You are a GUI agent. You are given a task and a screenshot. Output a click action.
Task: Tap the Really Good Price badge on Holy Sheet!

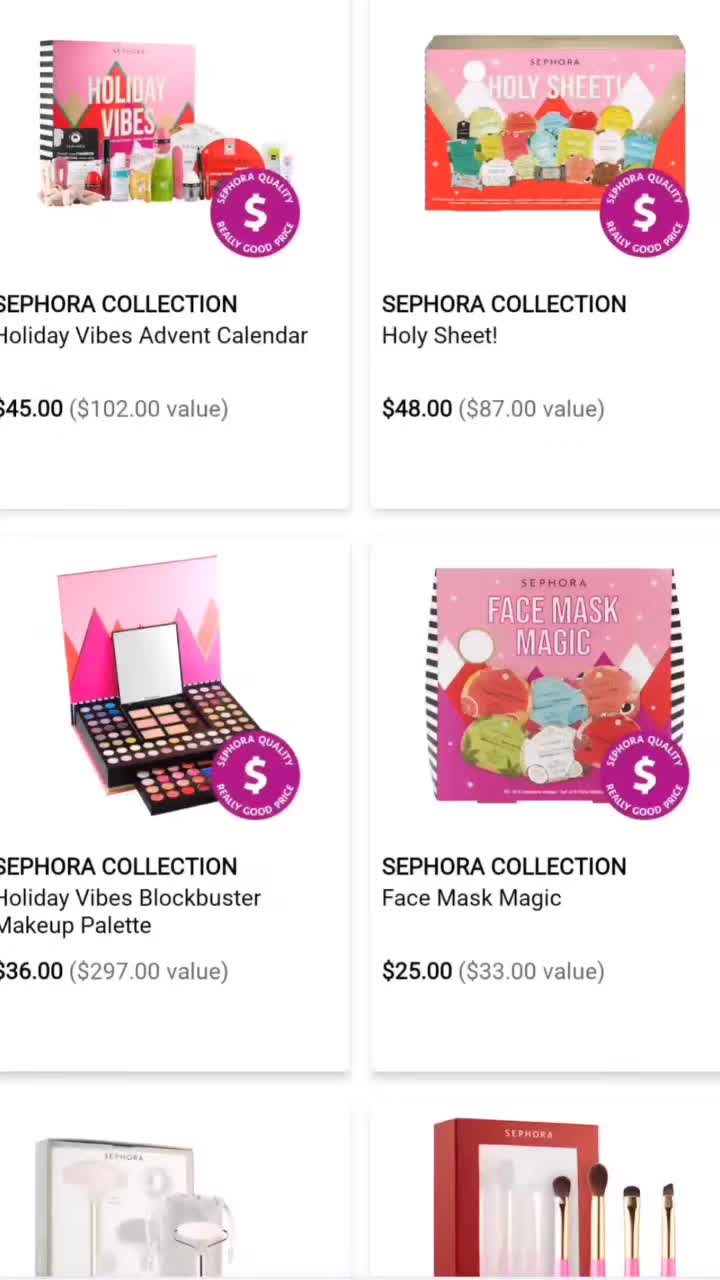click(x=645, y=213)
